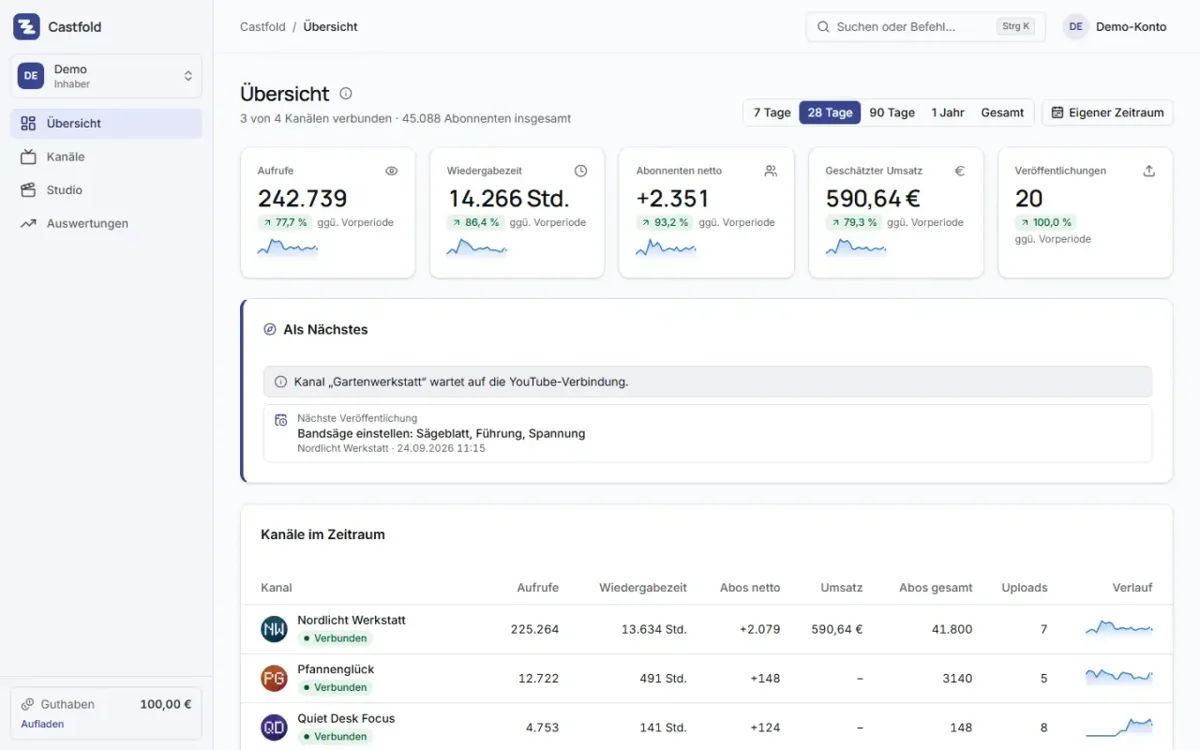Click the Aufladen link
The width and height of the screenshot is (1200, 750).
[x=42, y=724]
